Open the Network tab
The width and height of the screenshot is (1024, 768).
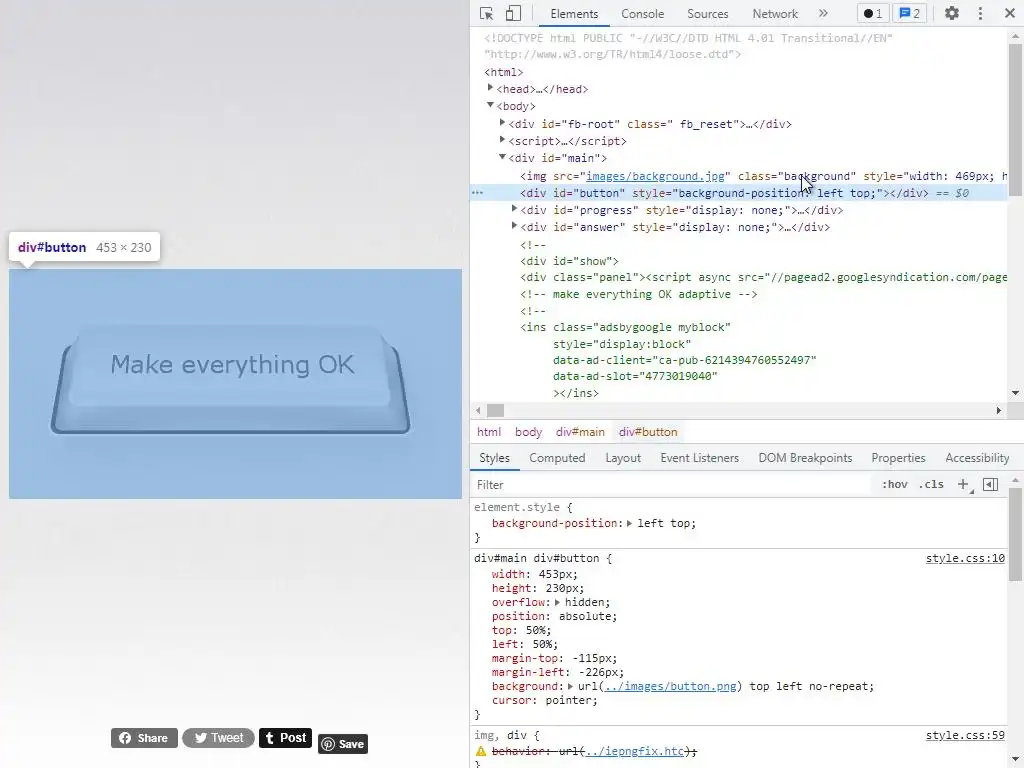click(x=775, y=14)
